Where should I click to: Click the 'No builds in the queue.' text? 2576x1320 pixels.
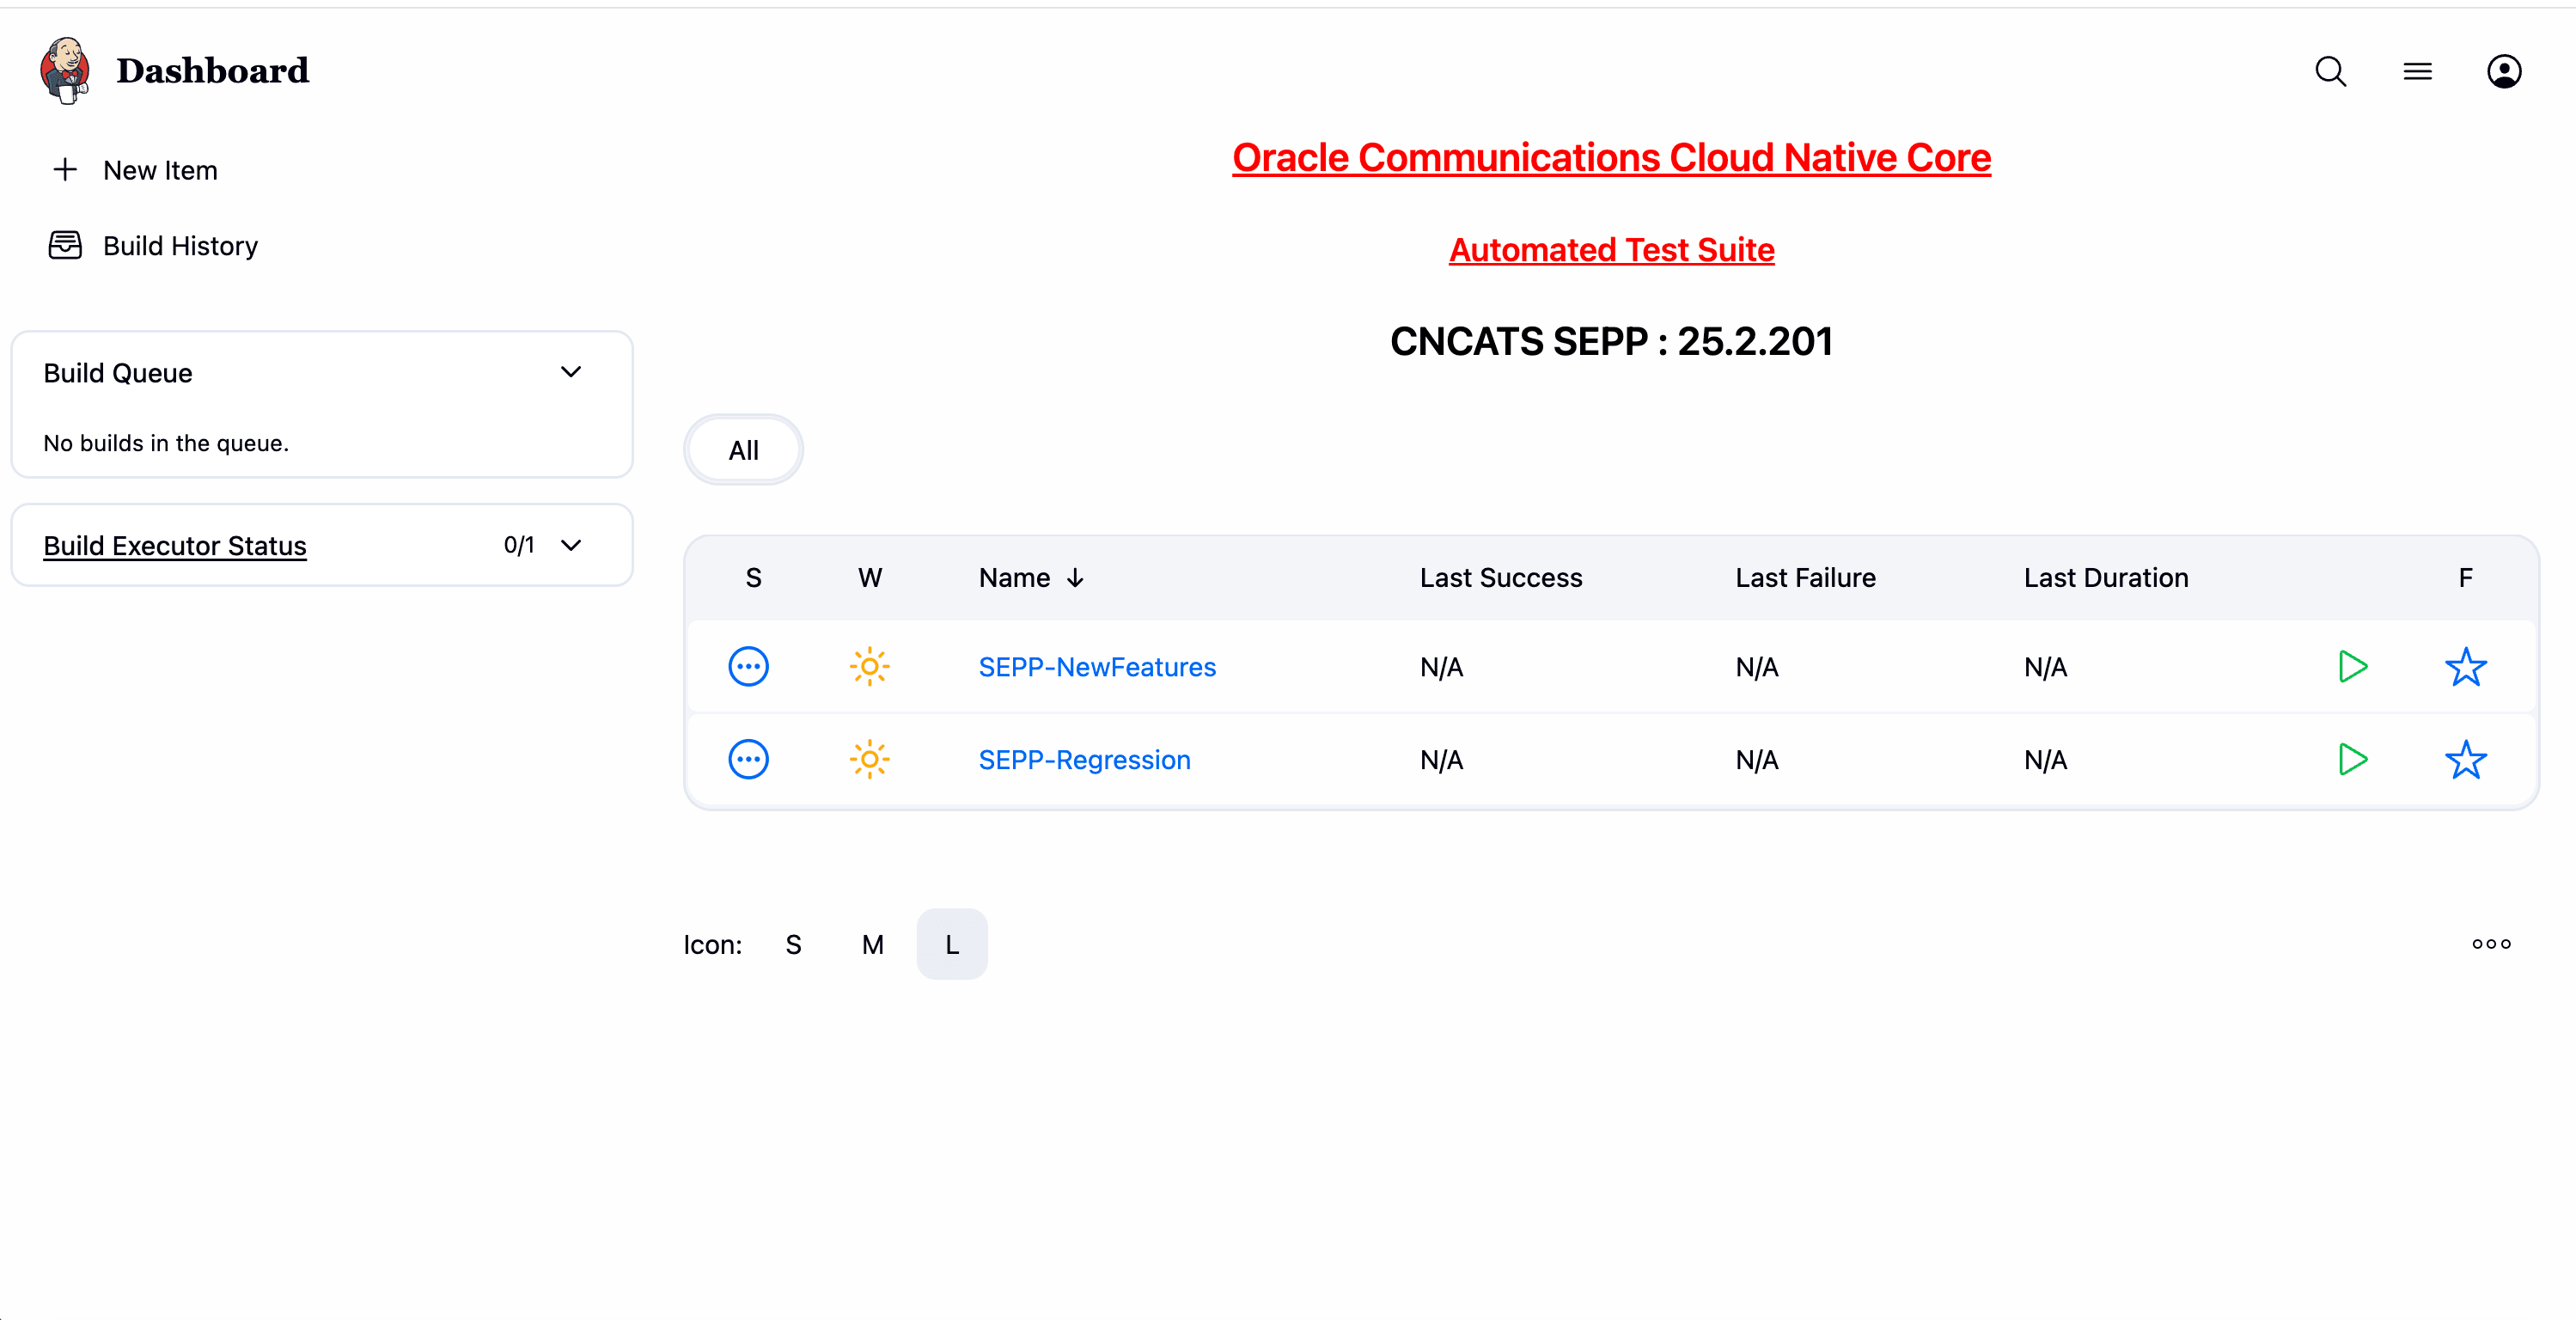166,443
